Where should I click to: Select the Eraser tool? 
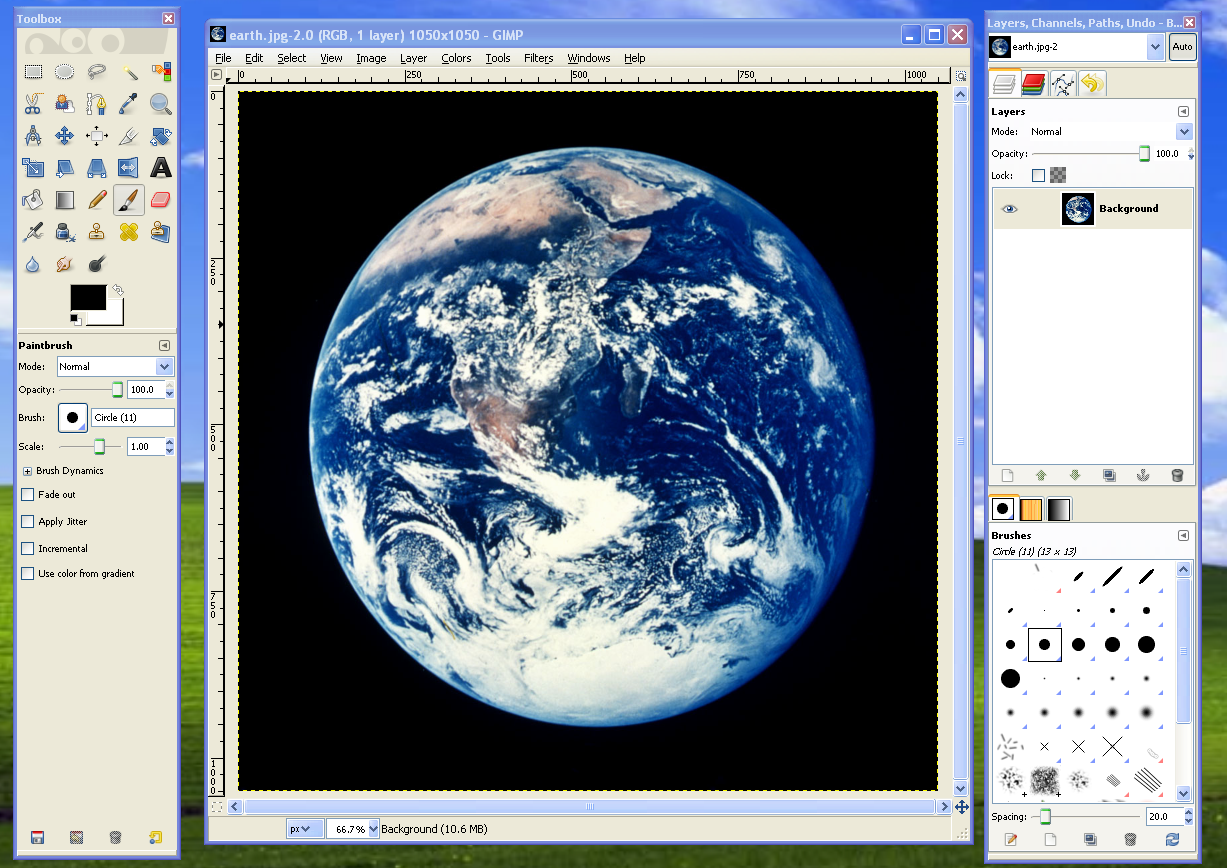pyautogui.click(x=160, y=201)
